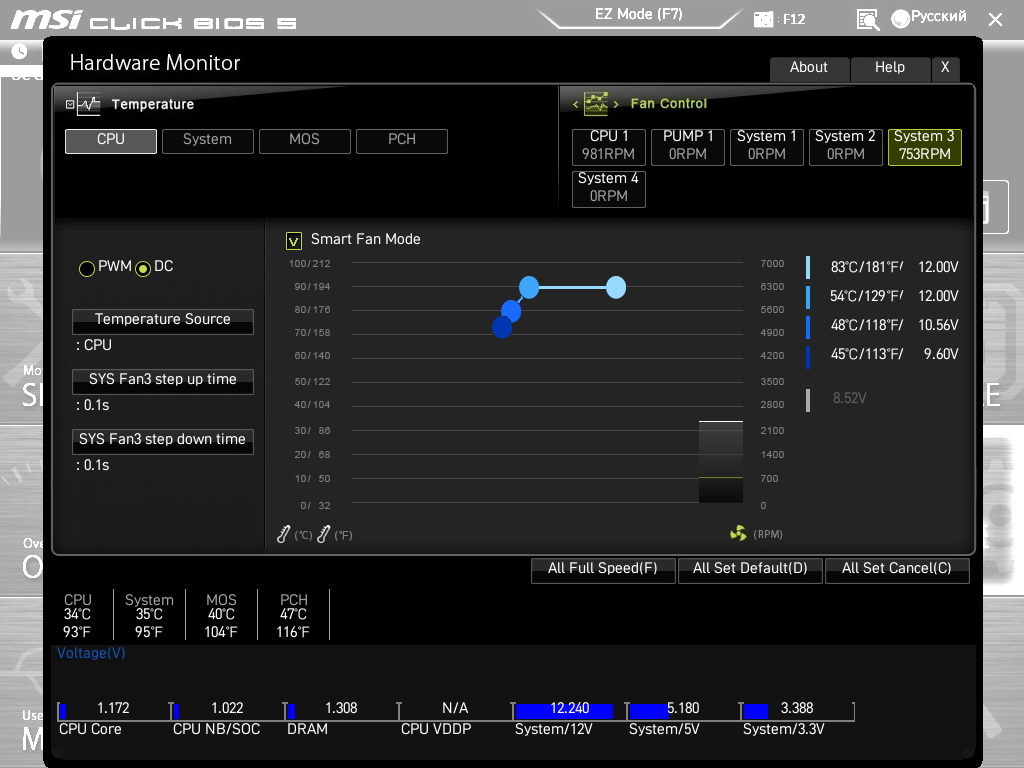Image resolution: width=1024 pixels, height=768 pixels.
Task: Switch to the CPU temperature tab
Action: tap(111, 140)
